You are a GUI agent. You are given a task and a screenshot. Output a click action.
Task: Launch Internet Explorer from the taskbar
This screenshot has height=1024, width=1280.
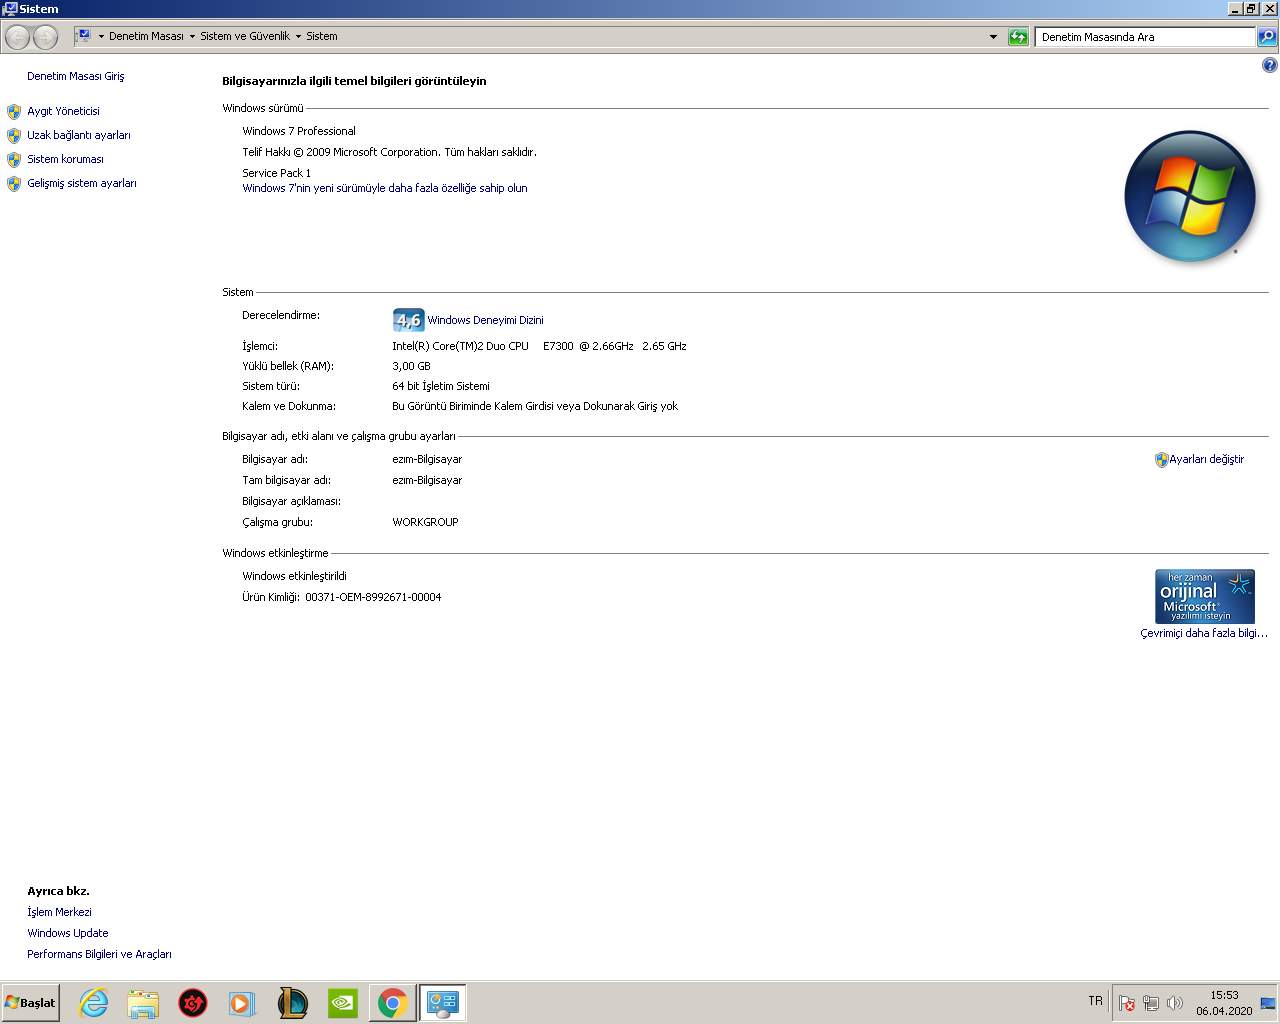click(x=93, y=1003)
